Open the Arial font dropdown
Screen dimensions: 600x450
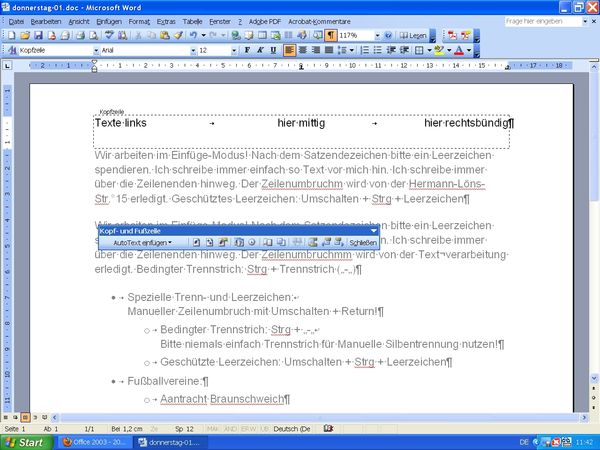[193, 50]
